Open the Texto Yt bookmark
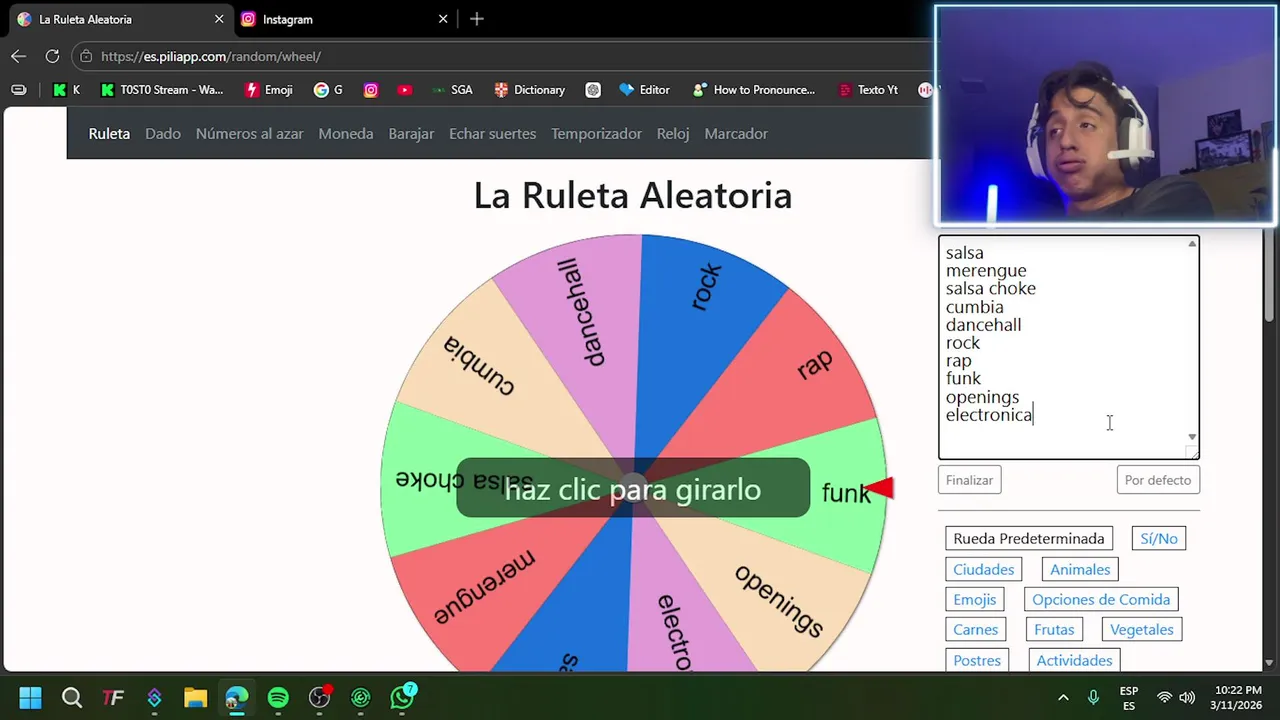This screenshot has width=1280, height=720. tap(867, 90)
